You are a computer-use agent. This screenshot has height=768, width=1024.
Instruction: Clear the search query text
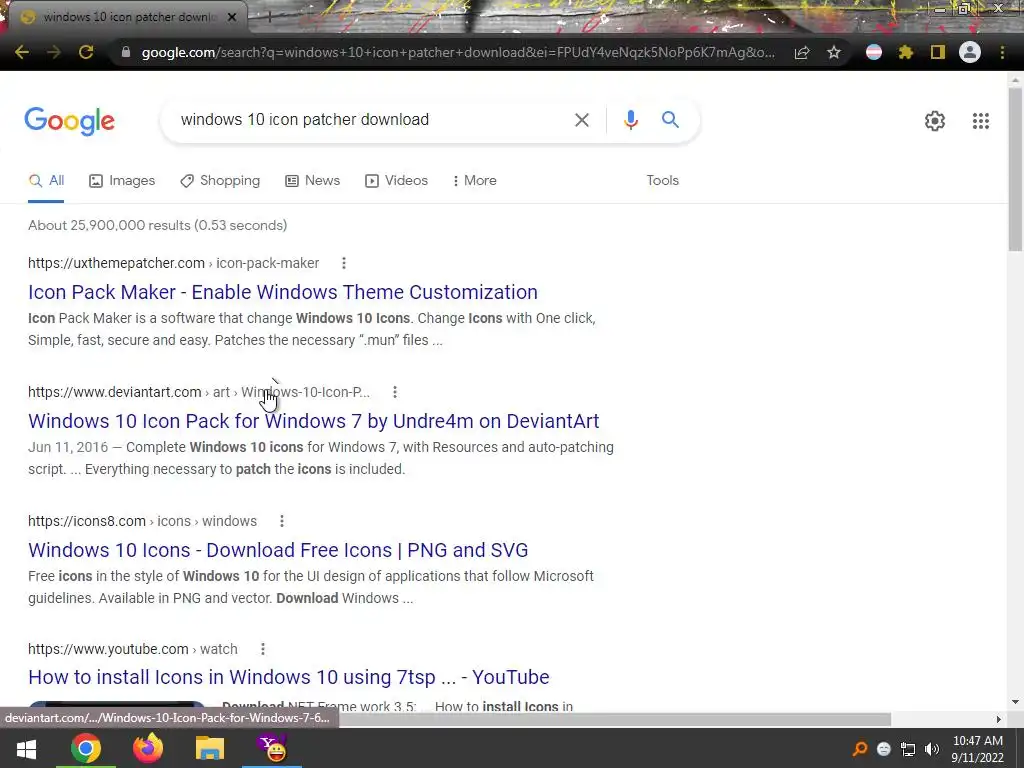[x=581, y=120]
